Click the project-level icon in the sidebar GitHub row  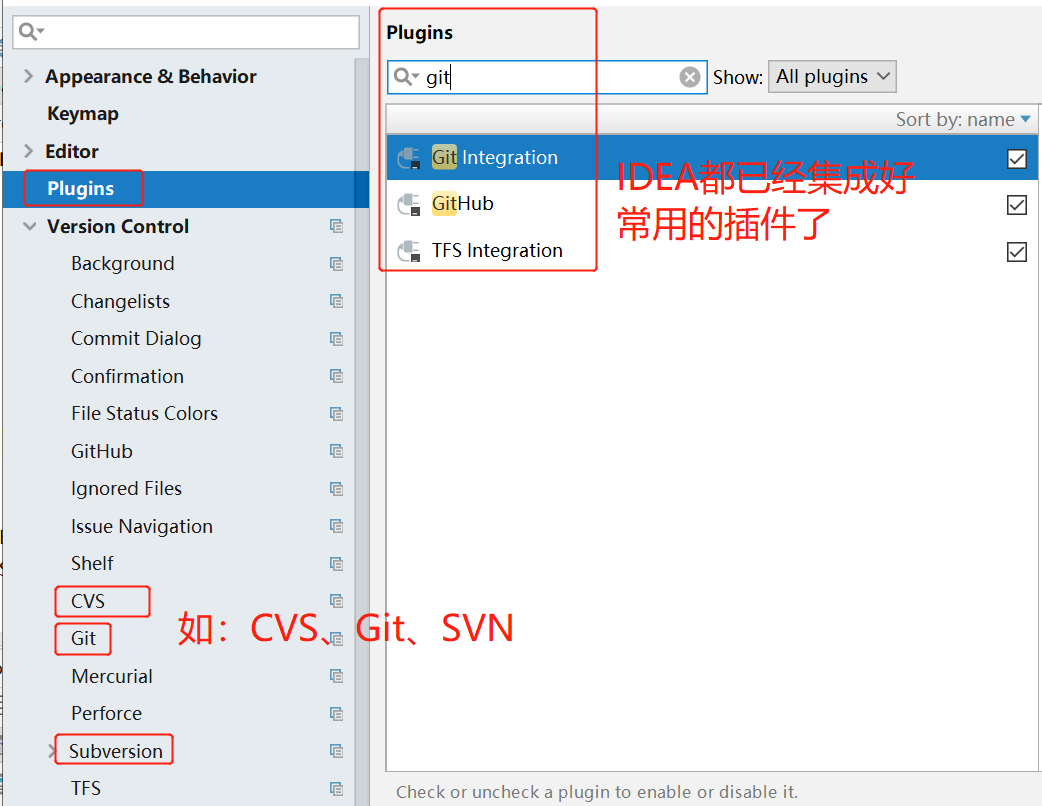click(336, 452)
